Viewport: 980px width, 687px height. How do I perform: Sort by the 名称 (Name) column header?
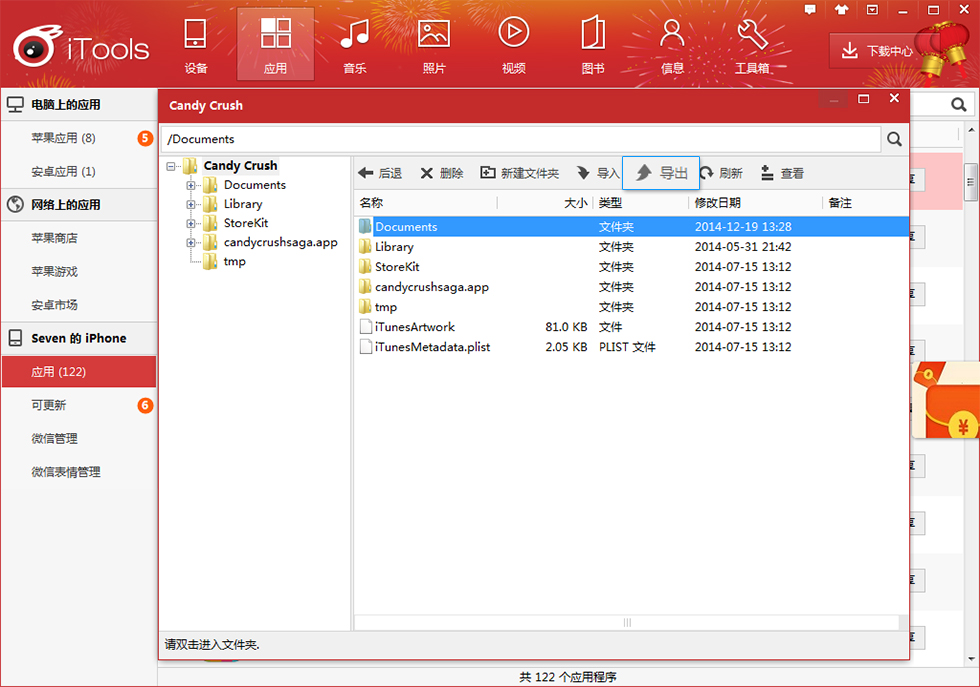(426, 203)
